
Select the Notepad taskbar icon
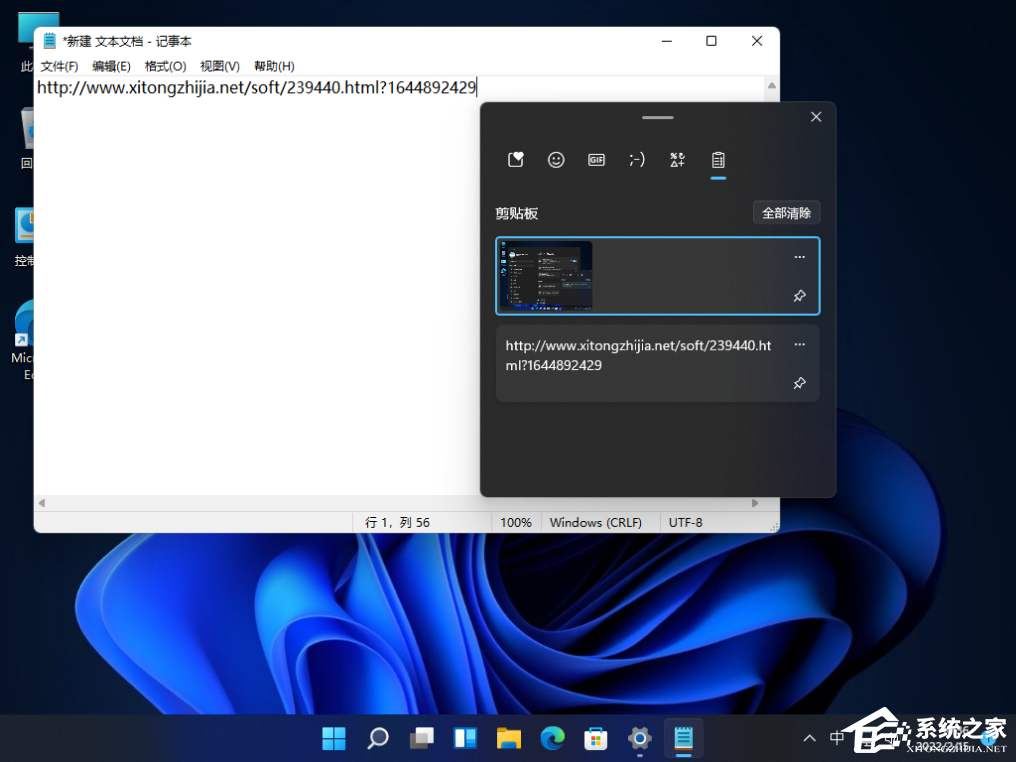(684, 737)
